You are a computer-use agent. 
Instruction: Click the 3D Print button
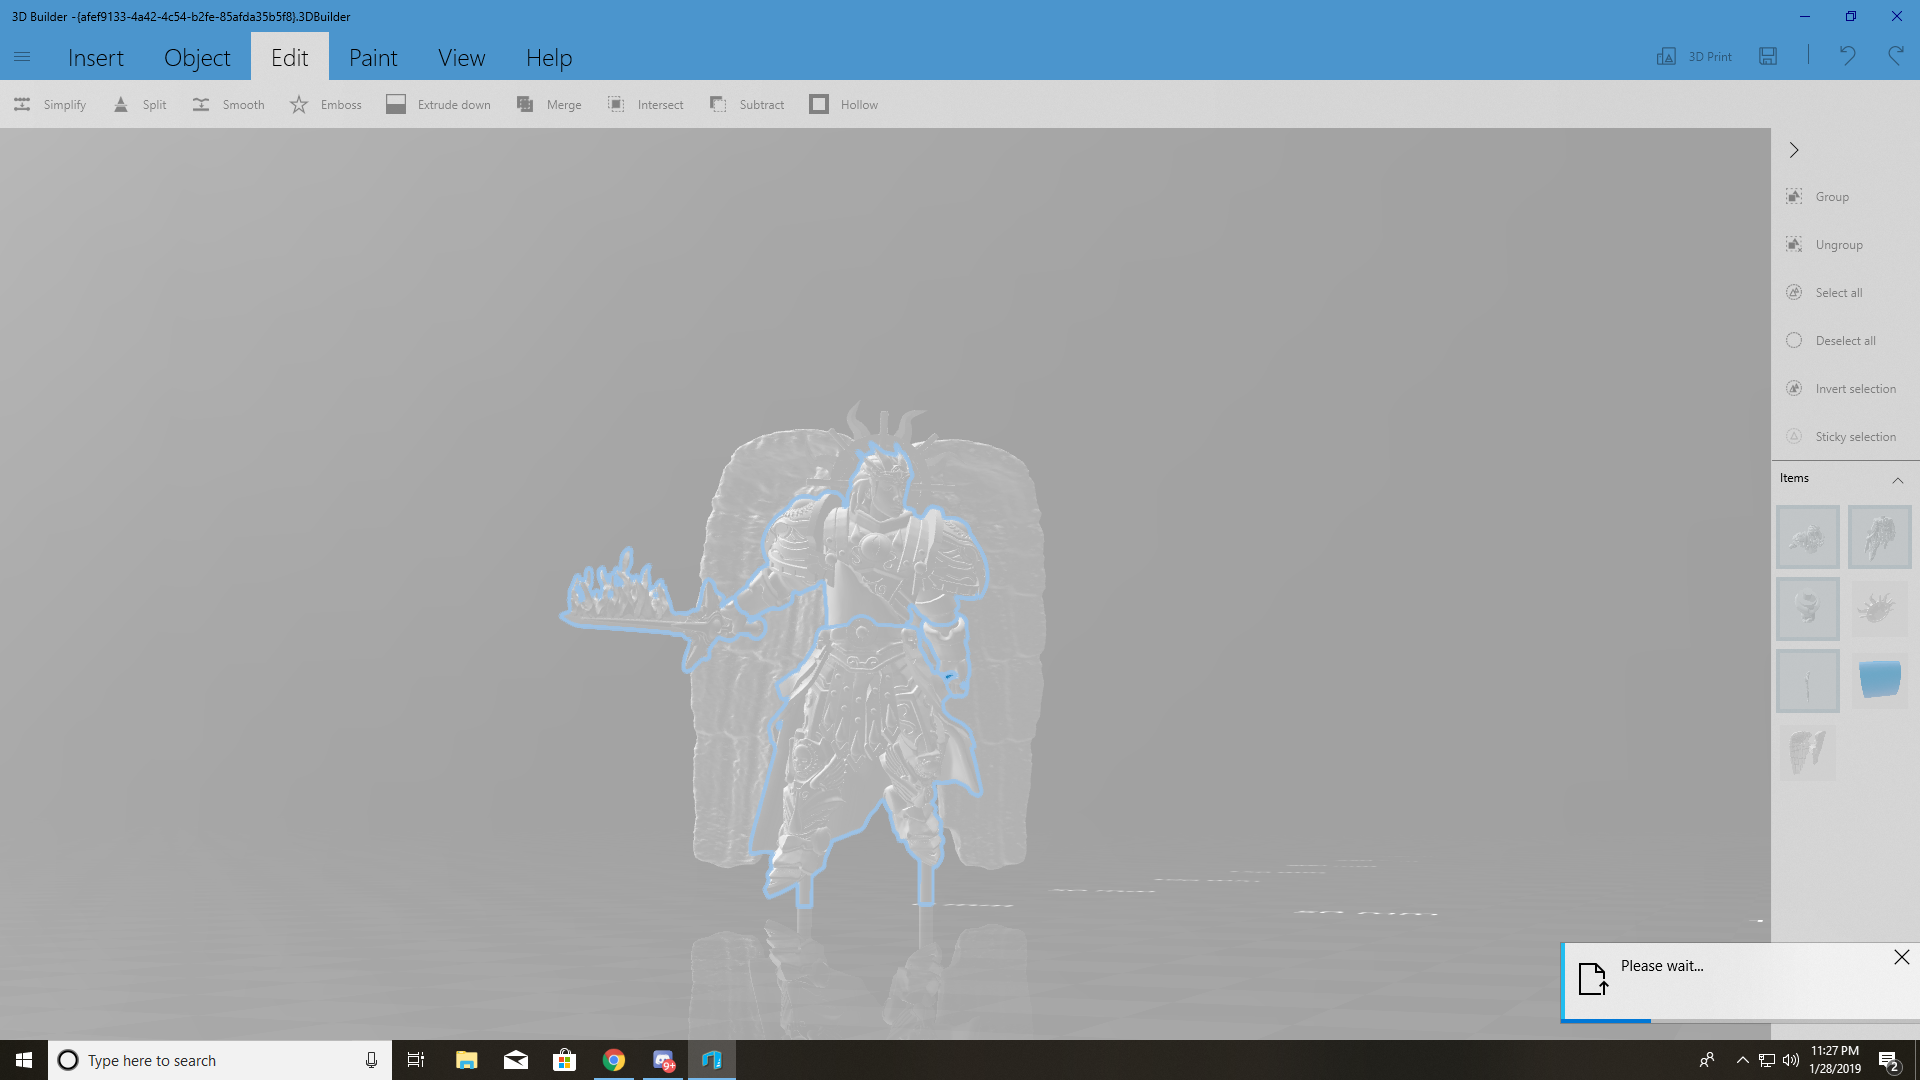tap(1694, 56)
